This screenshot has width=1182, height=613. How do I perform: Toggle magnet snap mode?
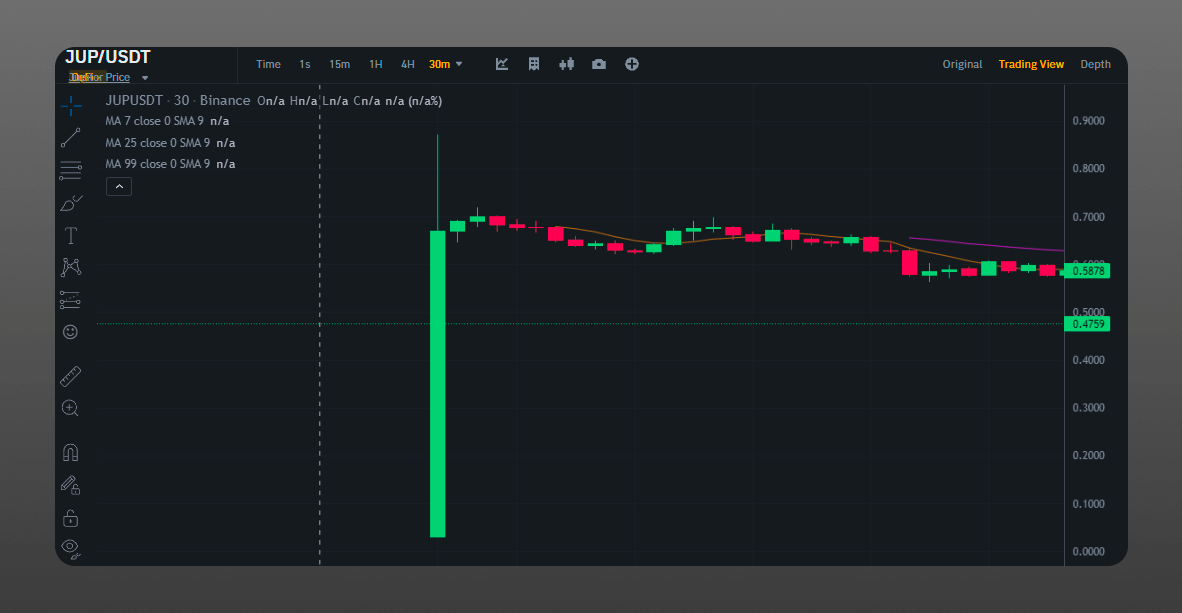[71, 453]
